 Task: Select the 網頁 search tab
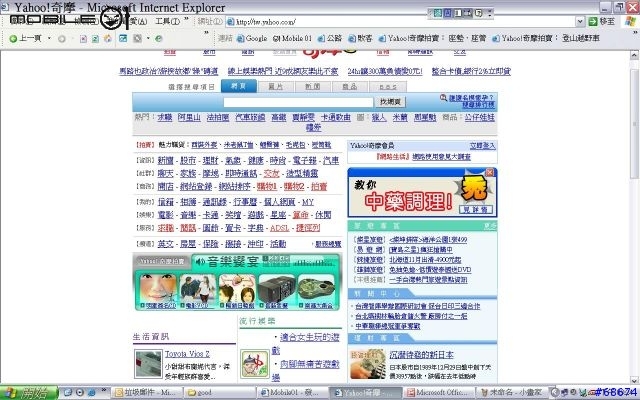pos(239,86)
